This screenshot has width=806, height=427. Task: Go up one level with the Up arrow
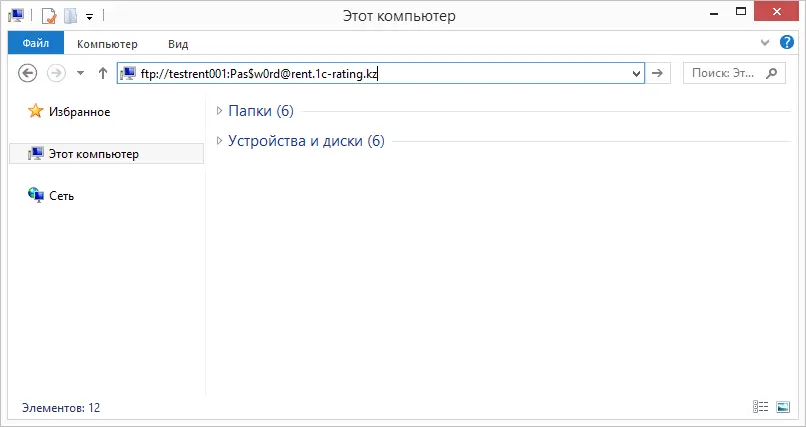coord(103,73)
